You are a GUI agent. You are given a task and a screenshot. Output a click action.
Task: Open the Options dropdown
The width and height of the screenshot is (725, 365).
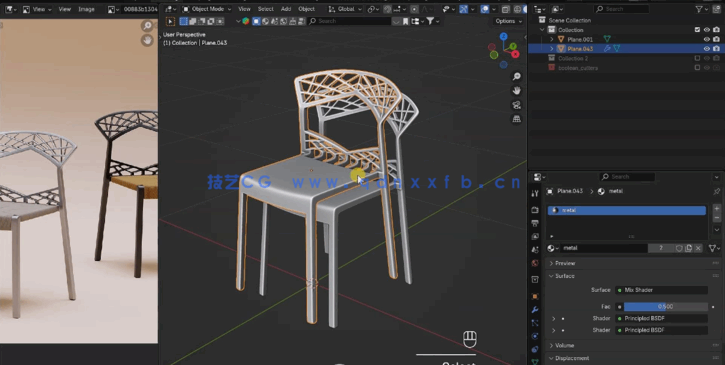(509, 21)
